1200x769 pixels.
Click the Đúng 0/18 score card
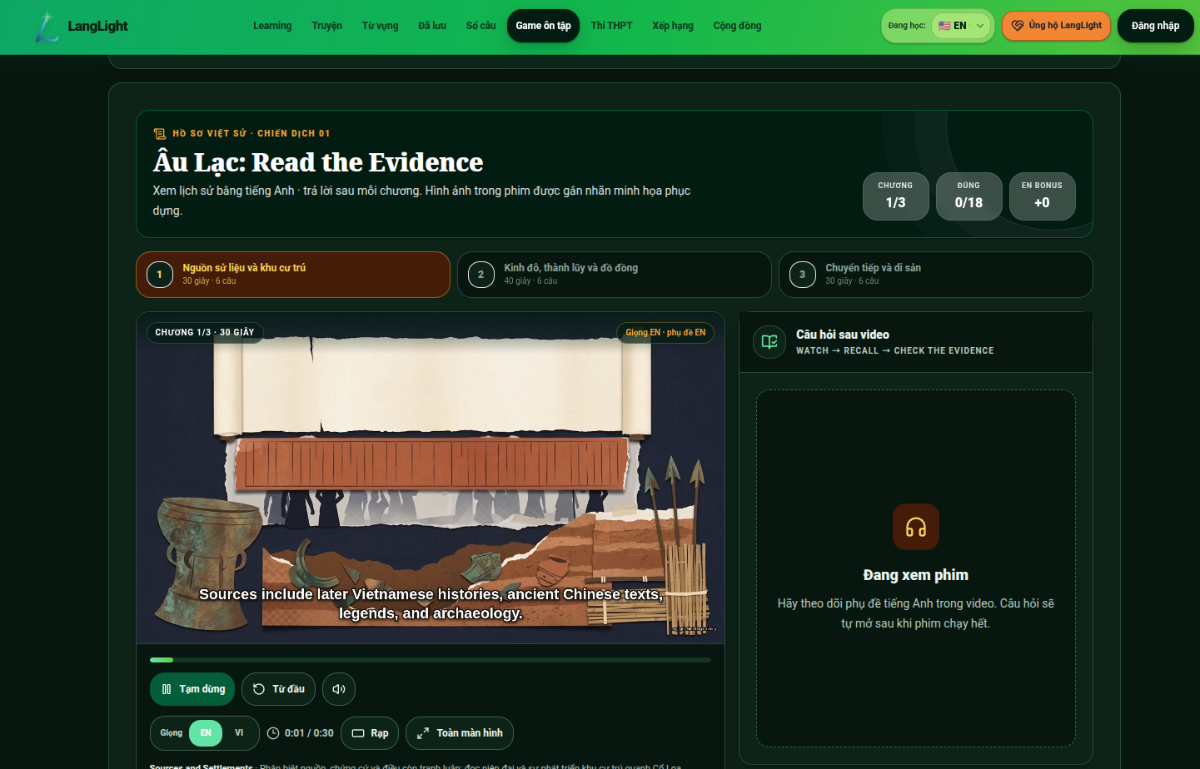pos(969,196)
